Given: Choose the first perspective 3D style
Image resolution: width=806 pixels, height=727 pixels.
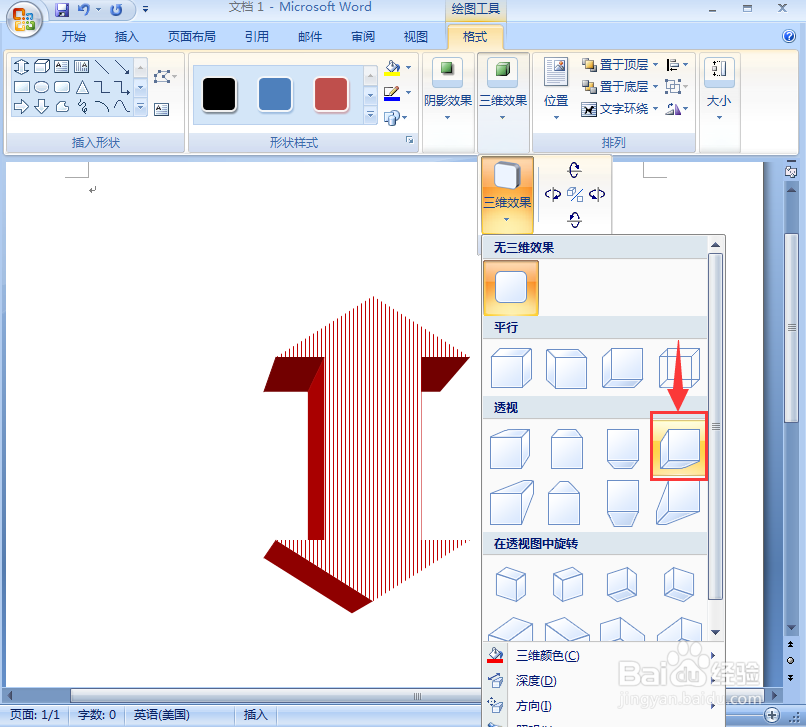Looking at the screenshot, I should click(510, 449).
